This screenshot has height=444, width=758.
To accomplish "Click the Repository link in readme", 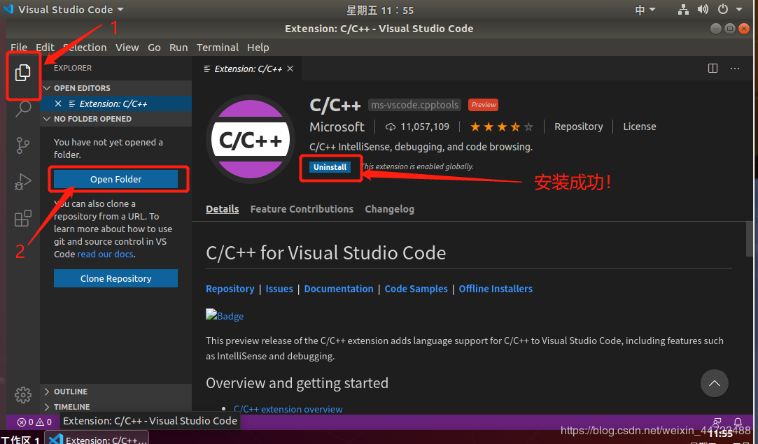I will [230, 289].
